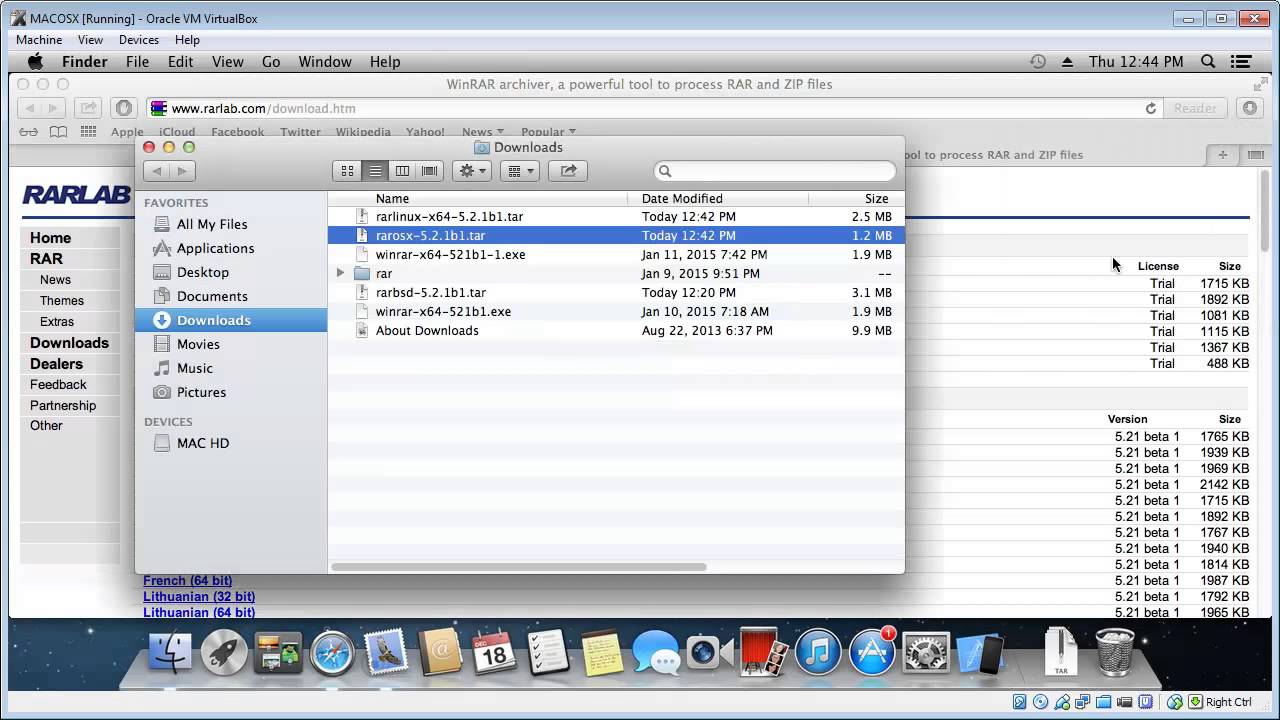Open the French (64 bit) download link
Screen dimensions: 1280x720
pos(187,580)
